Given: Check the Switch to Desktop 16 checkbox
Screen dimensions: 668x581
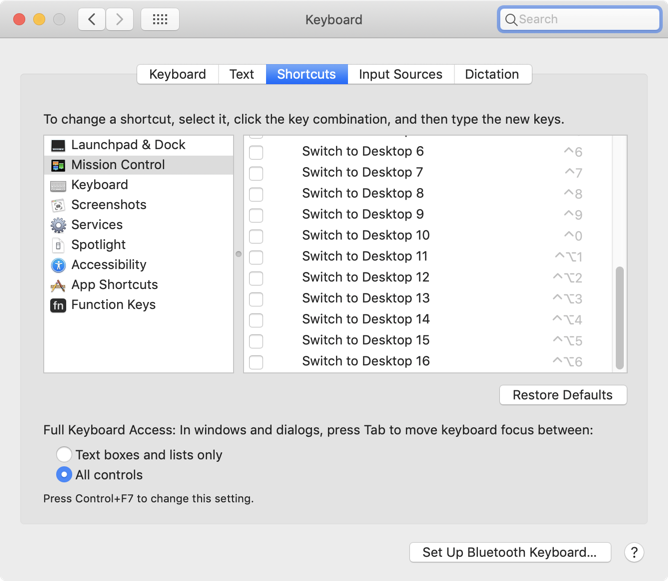Looking at the screenshot, I should pos(256,362).
